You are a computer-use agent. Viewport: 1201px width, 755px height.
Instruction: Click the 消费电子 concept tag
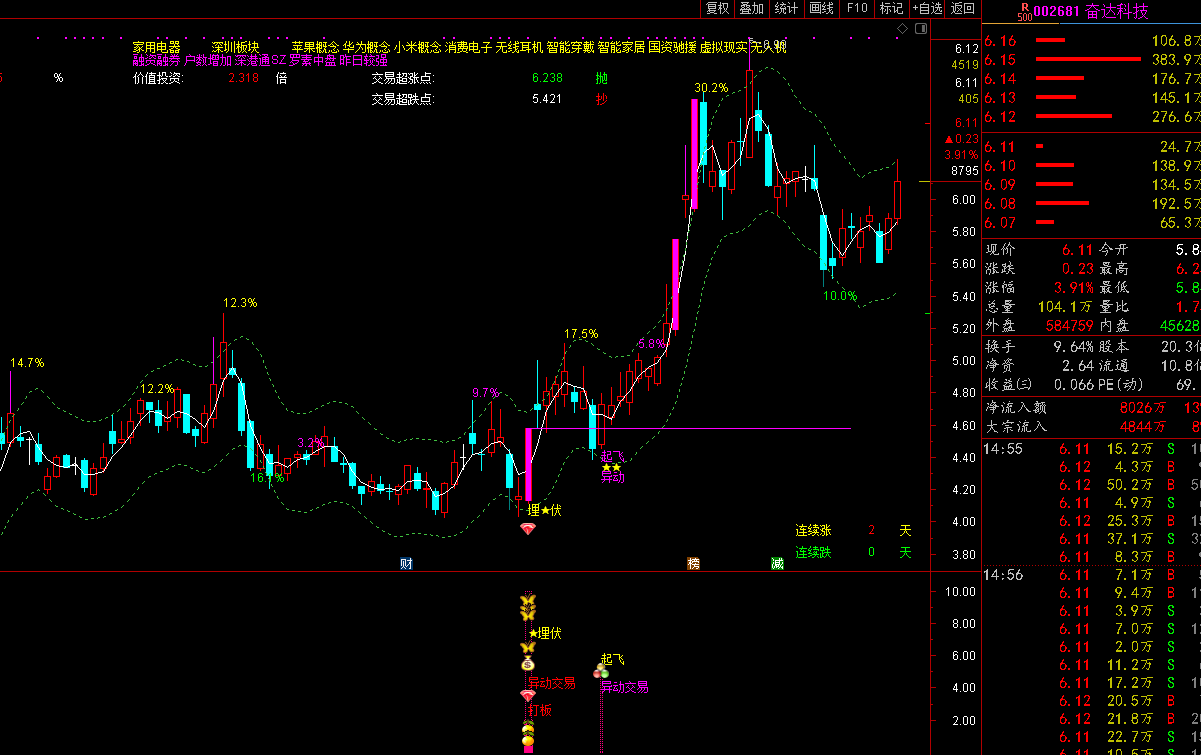[469, 47]
